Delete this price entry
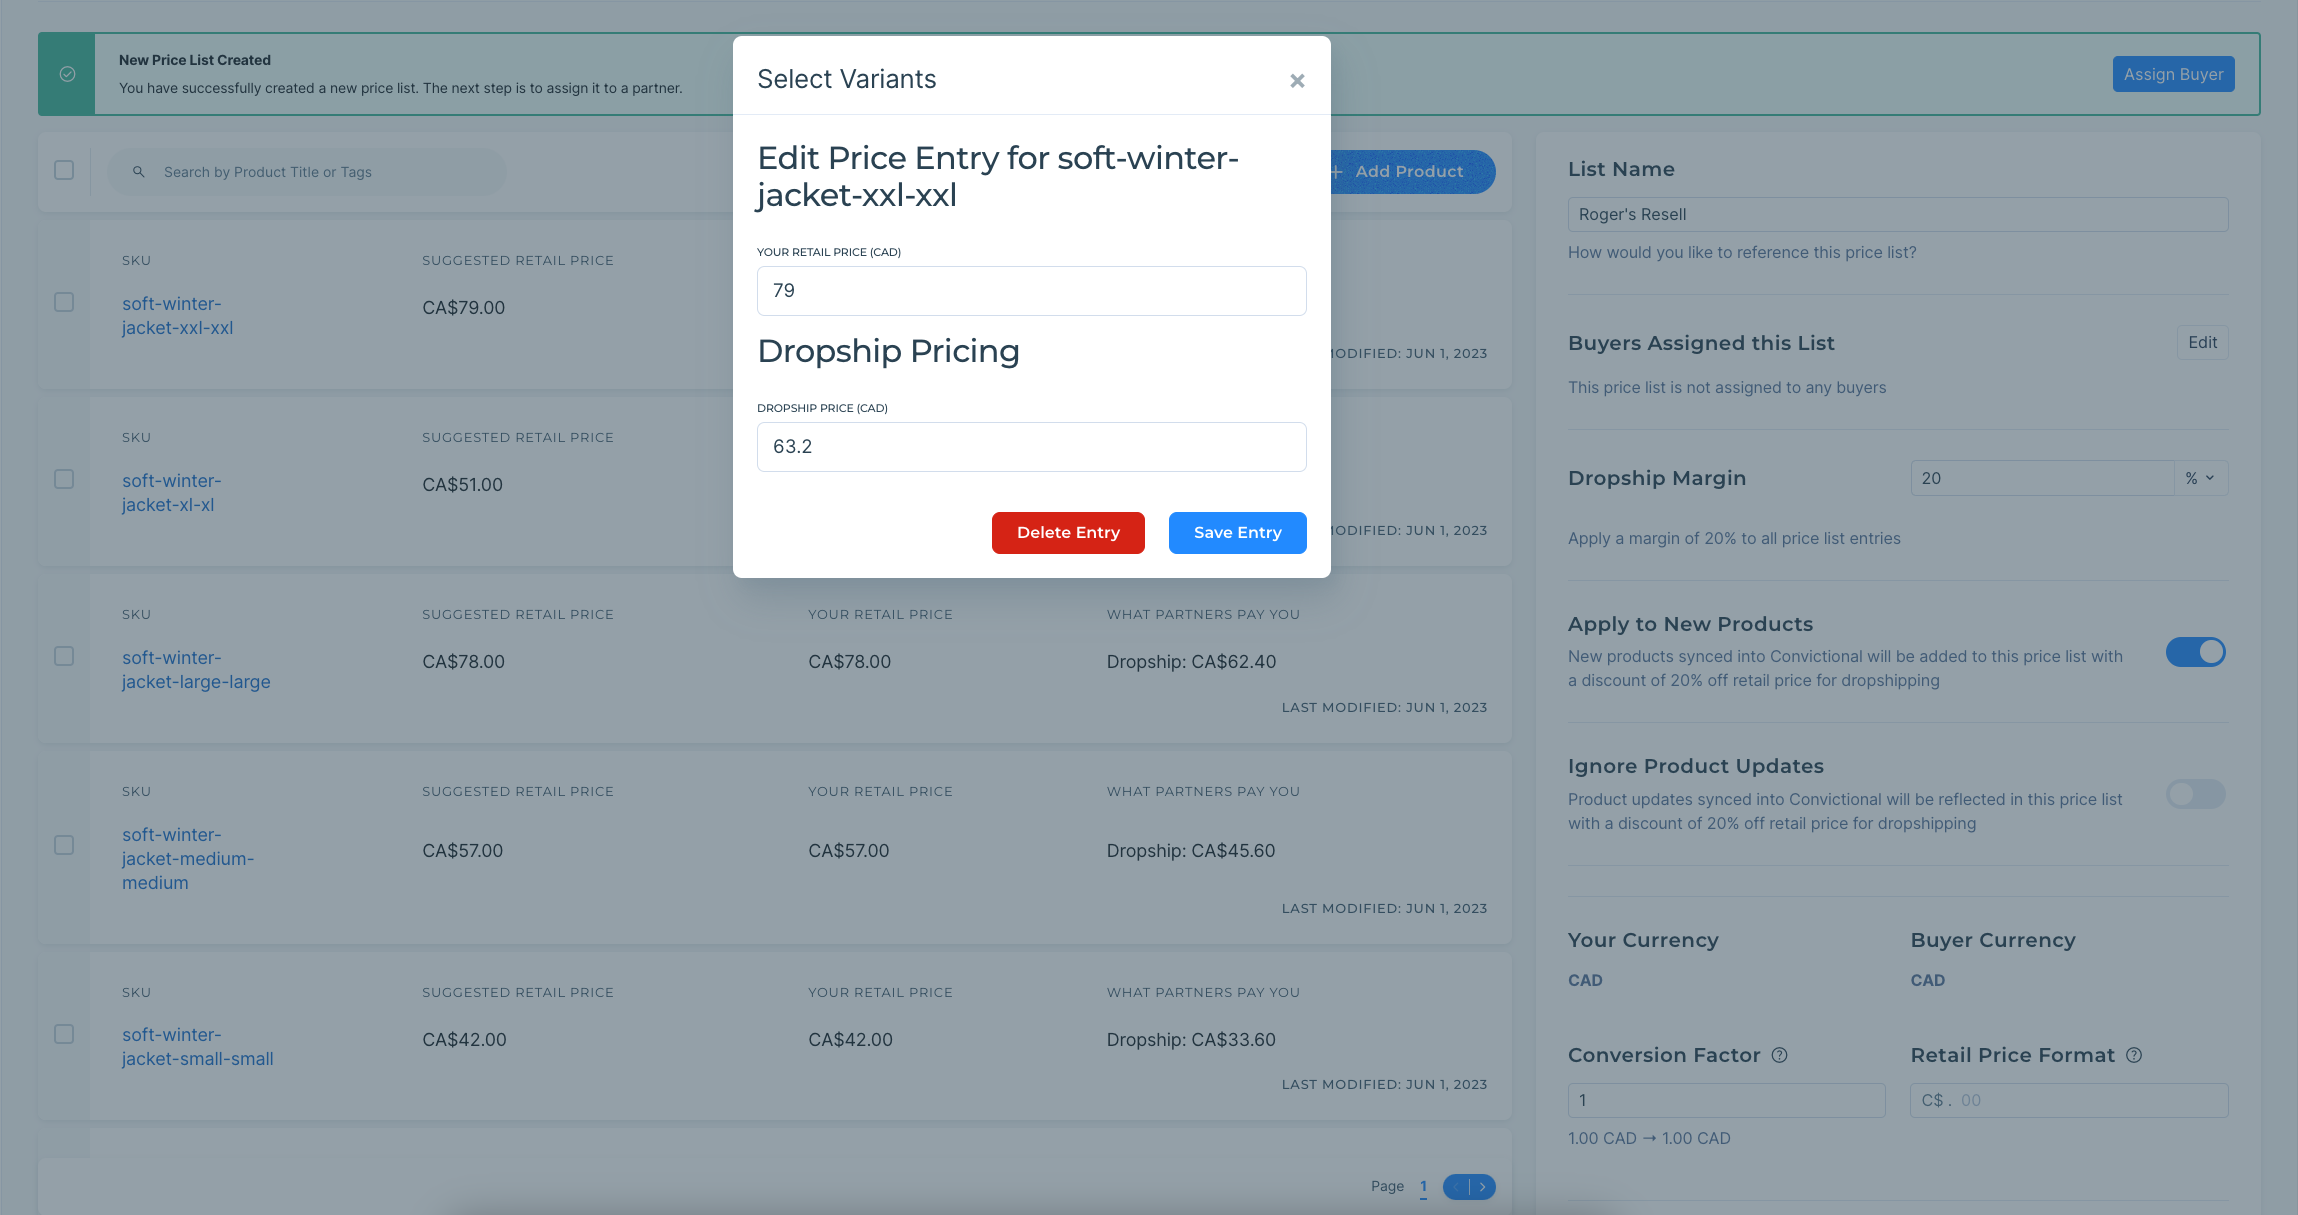The width and height of the screenshot is (2298, 1215). coord(1068,533)
